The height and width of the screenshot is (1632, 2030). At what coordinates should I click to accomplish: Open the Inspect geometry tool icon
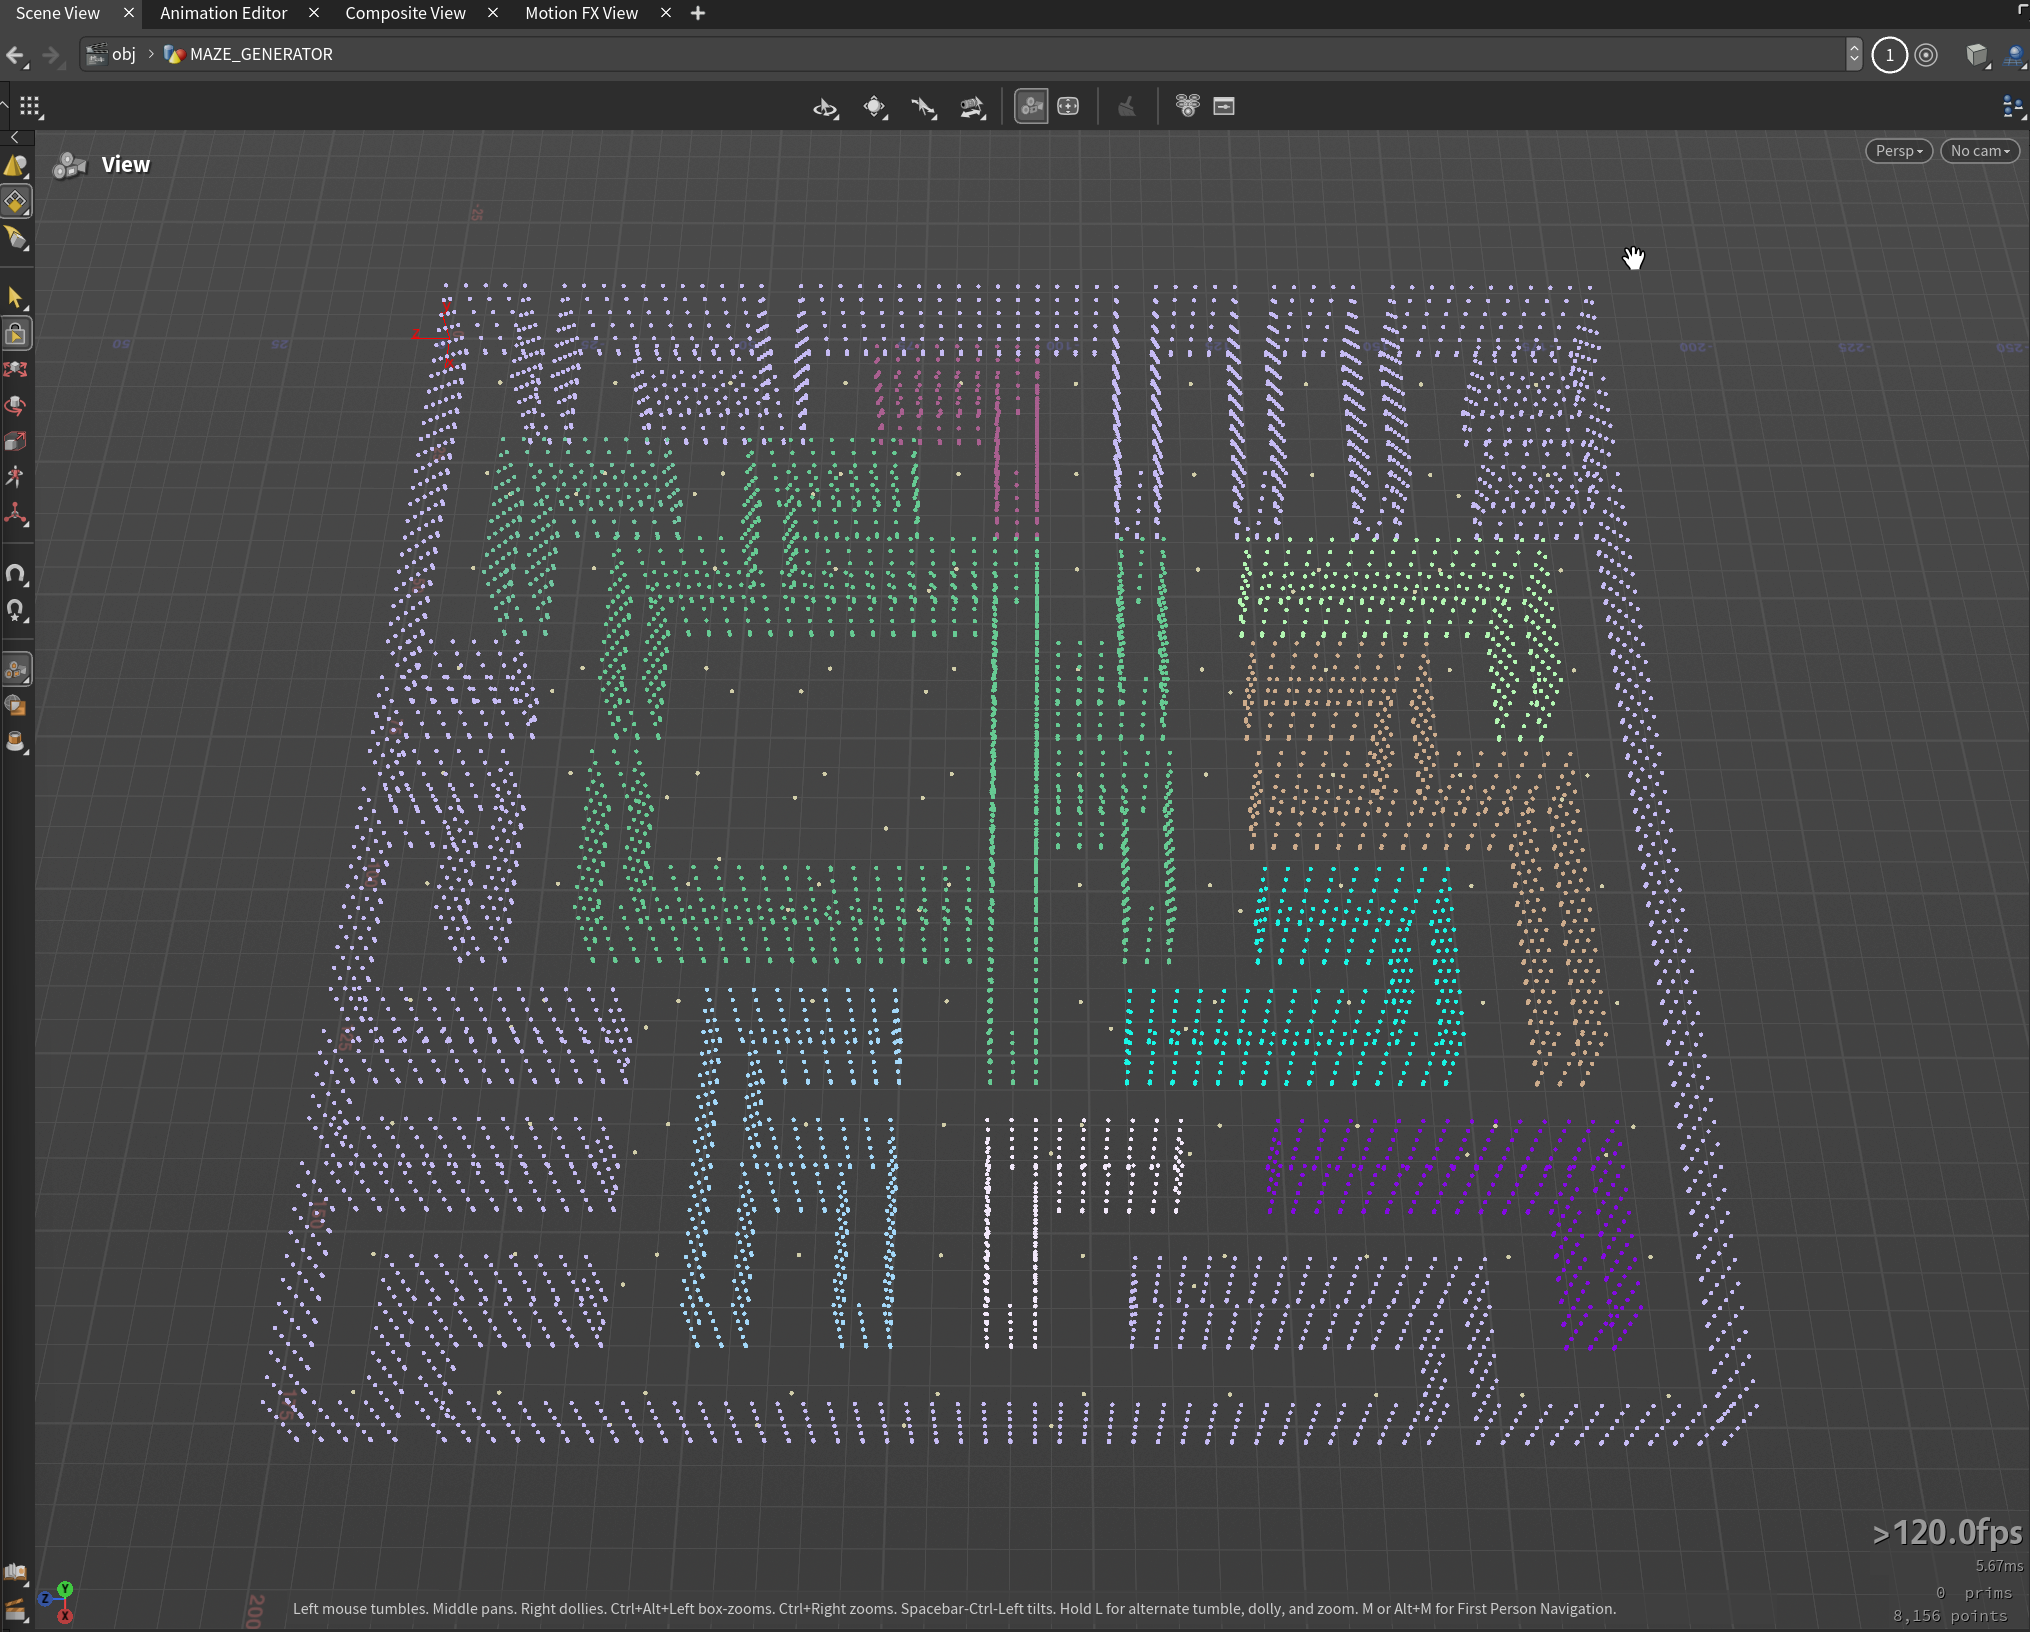tap(15, 741)
